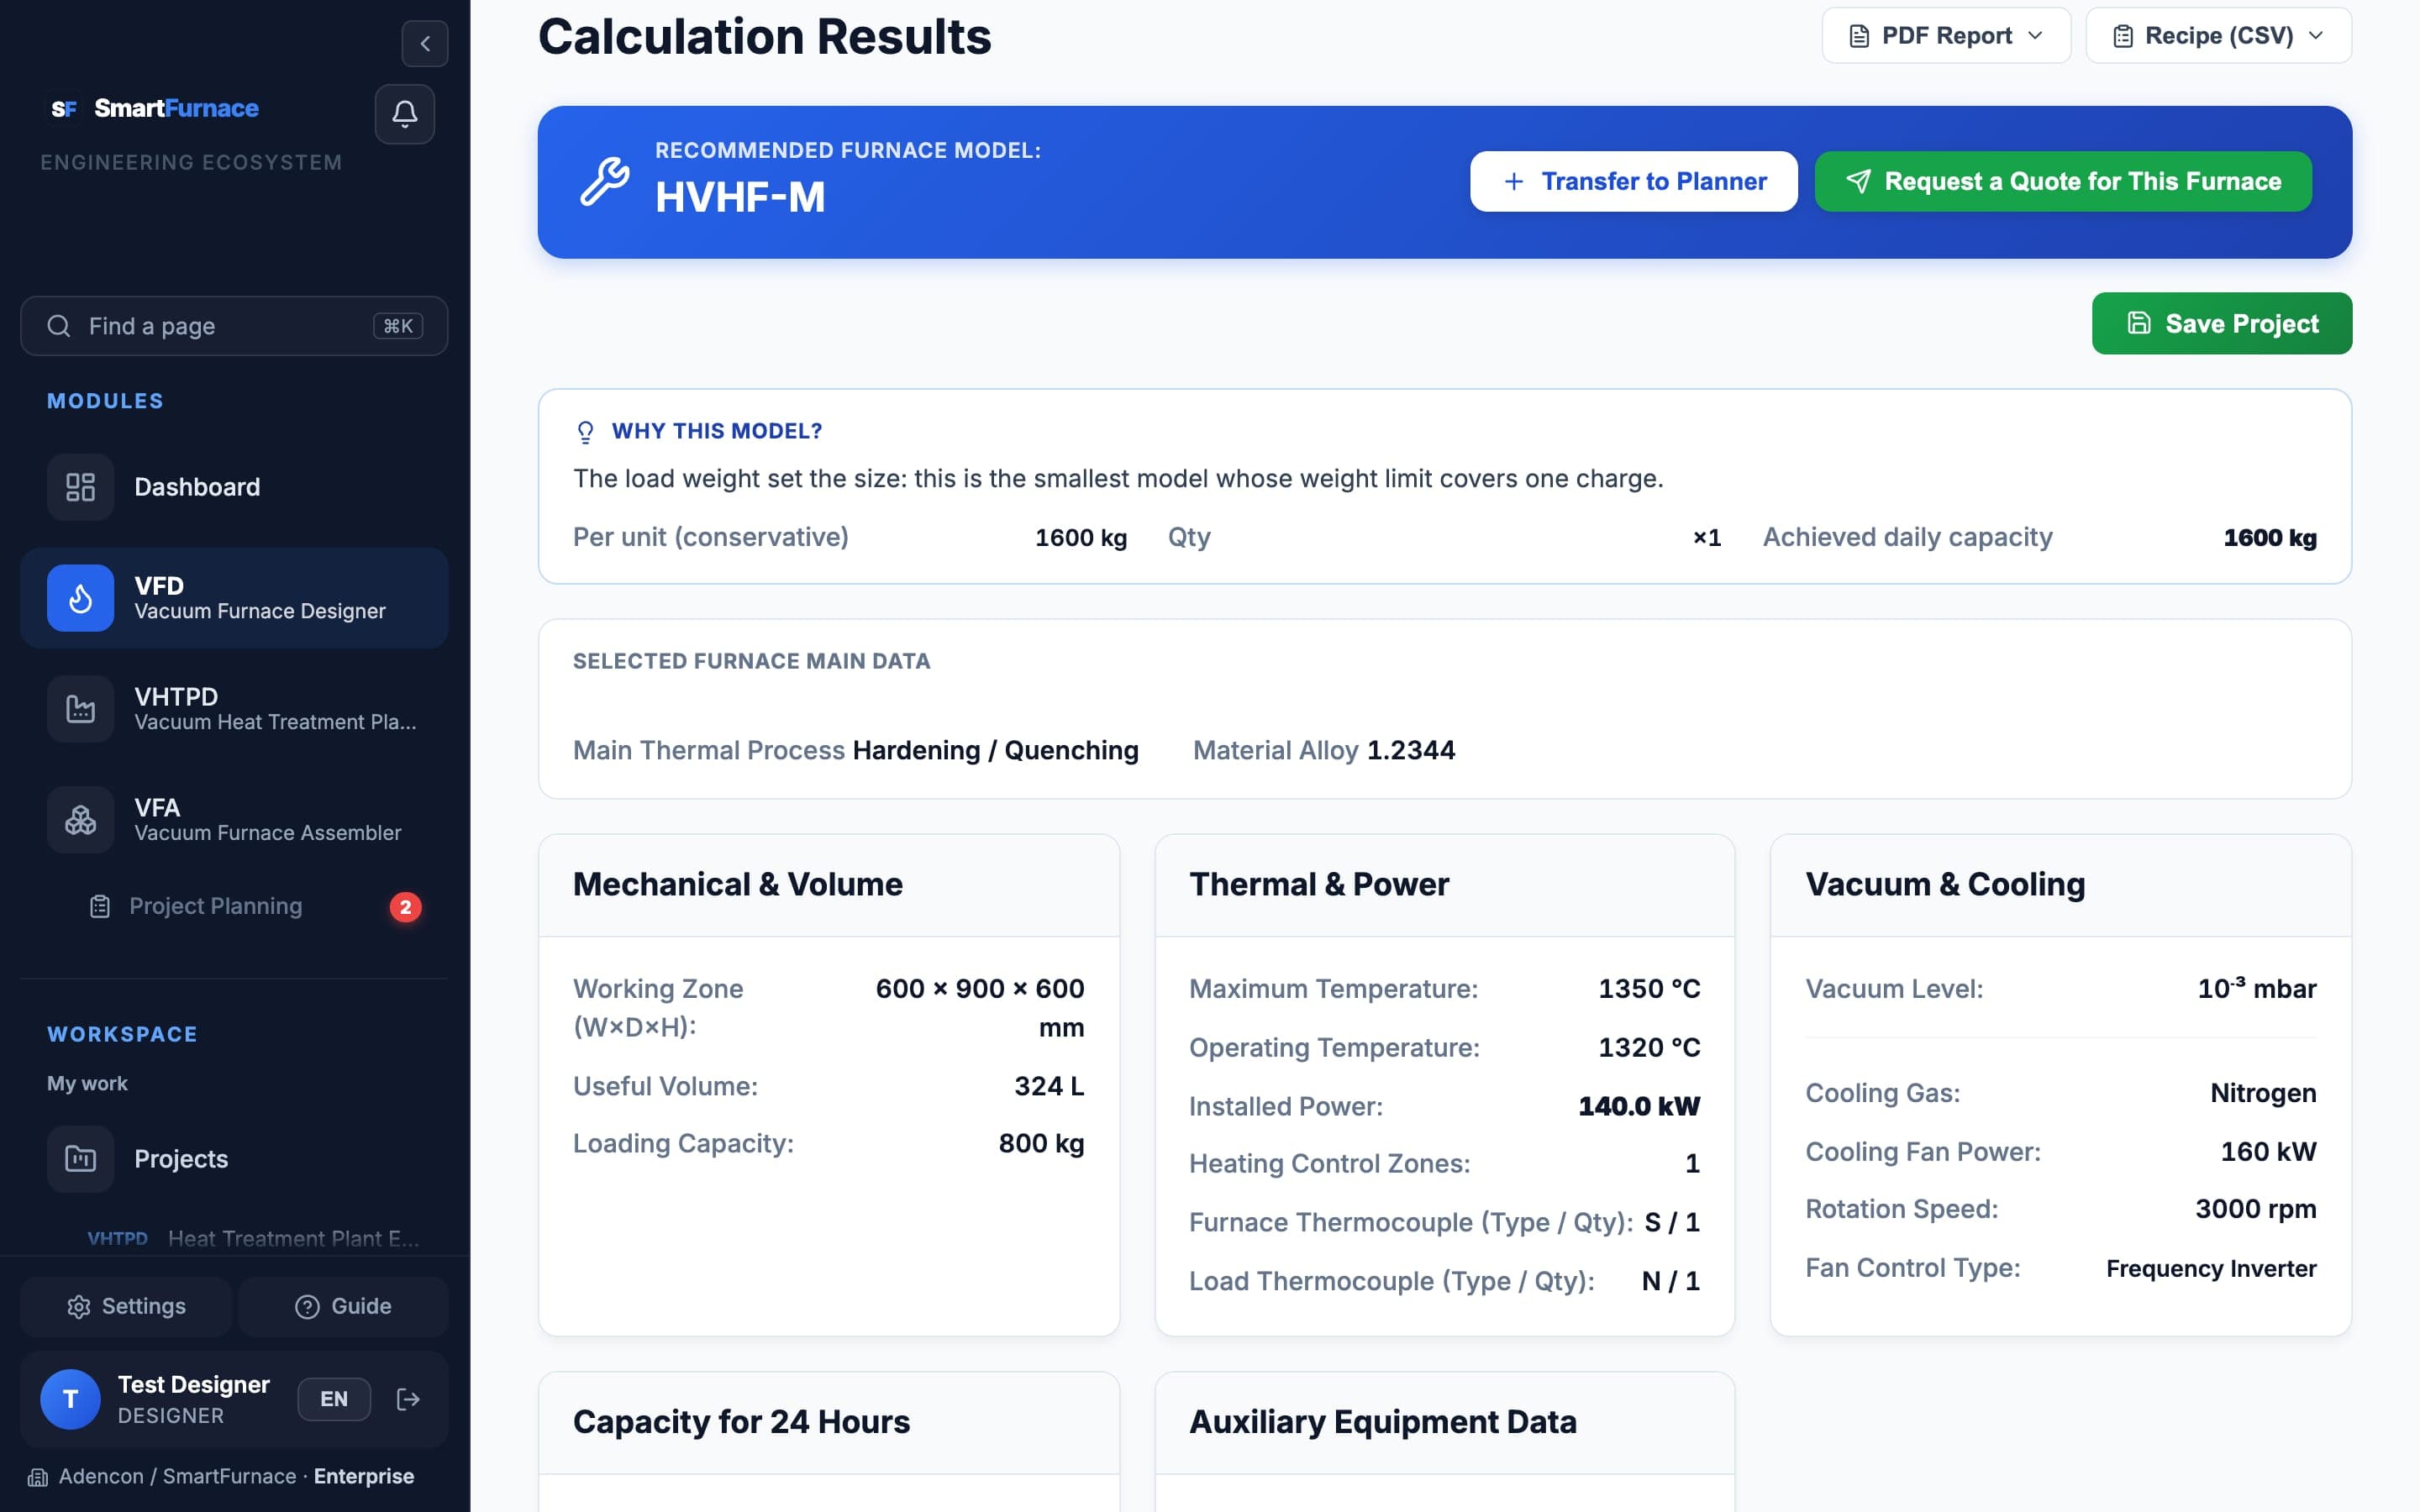The height and width of the screenshot is (1512, 2420).
Task: Request a Quote for This Furnace
Action: [x=2063, y=181]
